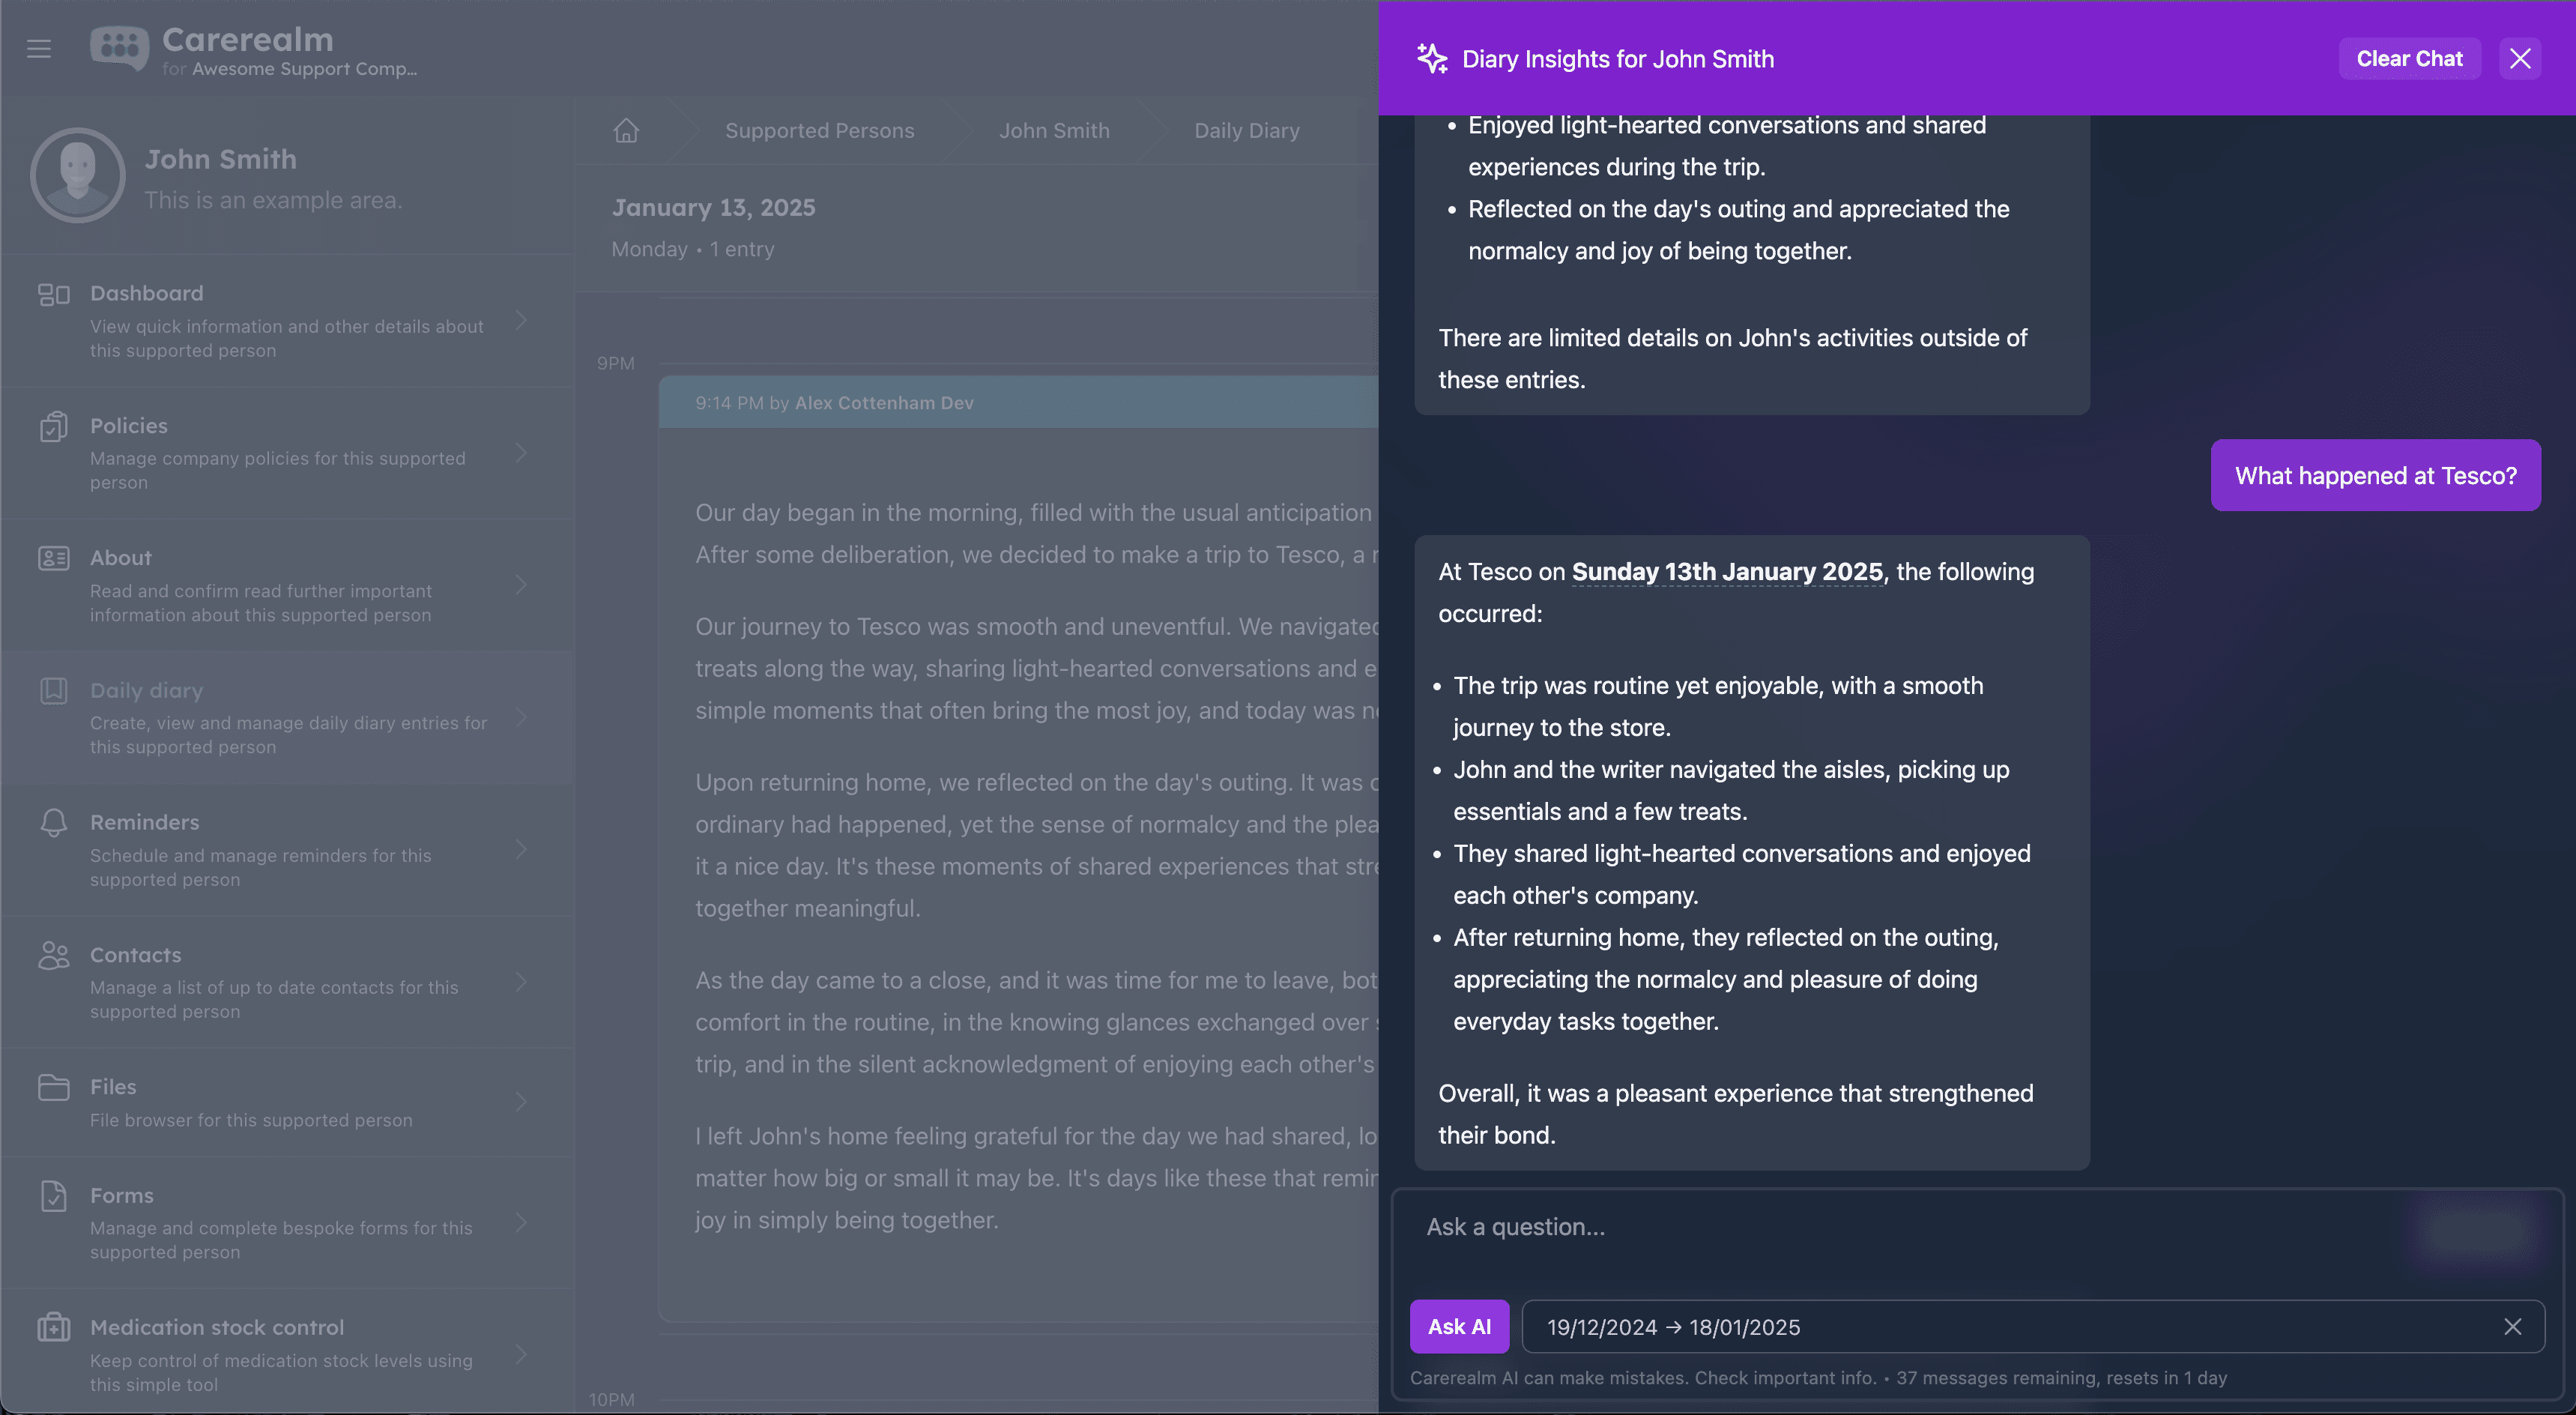The width and height of the screenshot is (2576, 1415).
Task: Open the Files menu item
Action: click(x=287, y=1102)
